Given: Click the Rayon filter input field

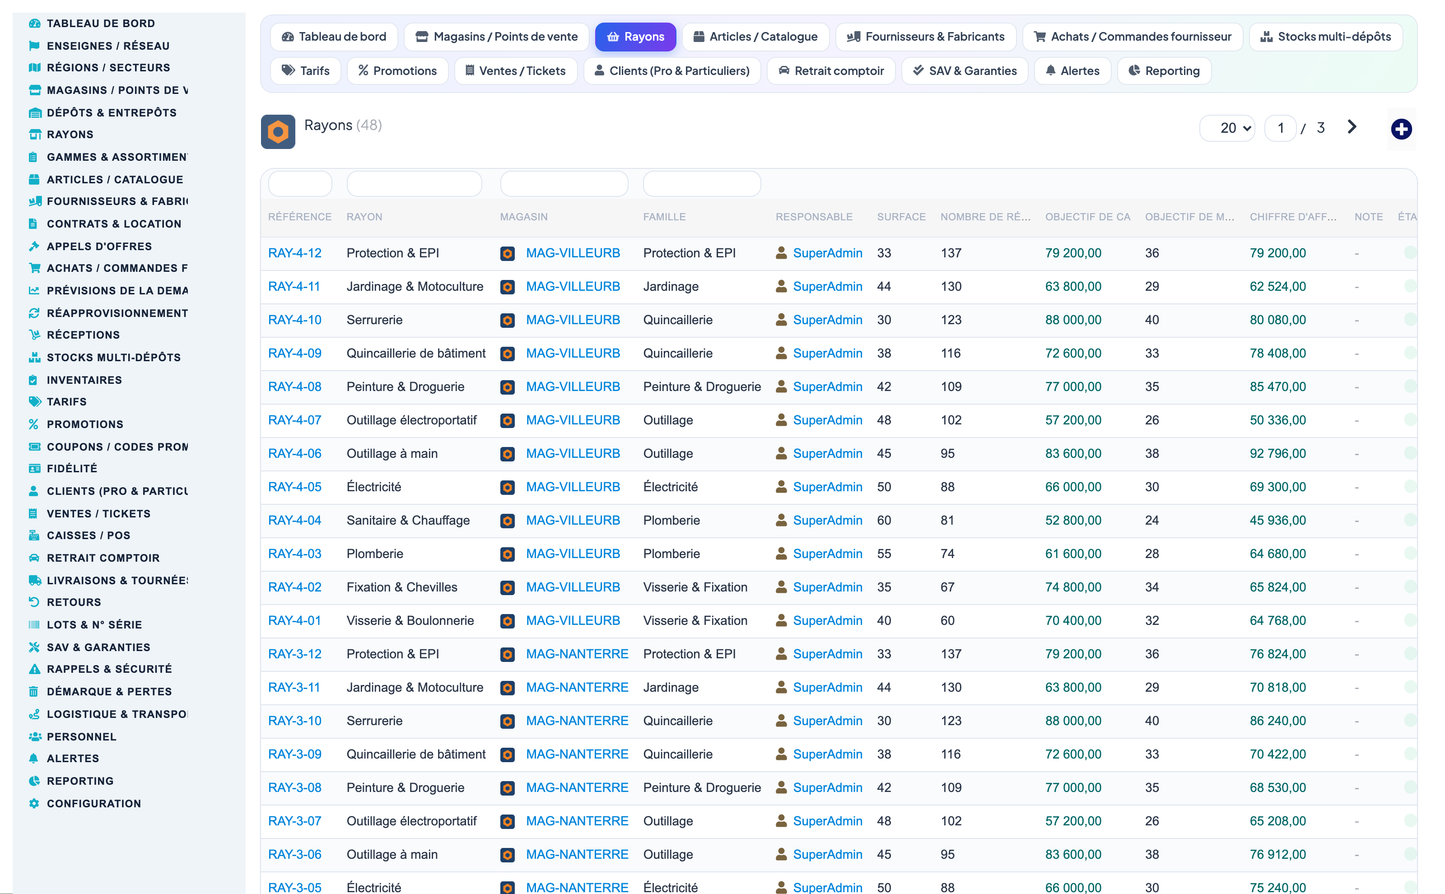Looking at the screenshot, I should click(414, 184).
